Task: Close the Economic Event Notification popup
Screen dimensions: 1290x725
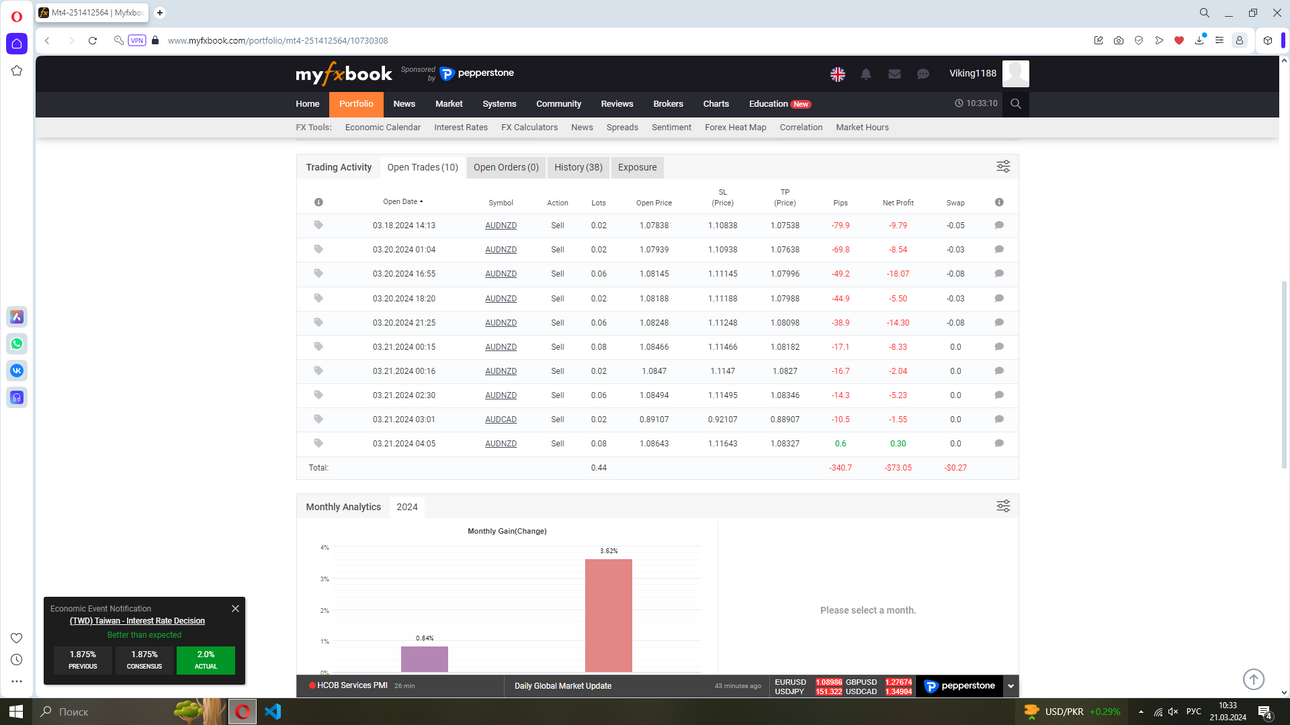Action: click(235, 608)
